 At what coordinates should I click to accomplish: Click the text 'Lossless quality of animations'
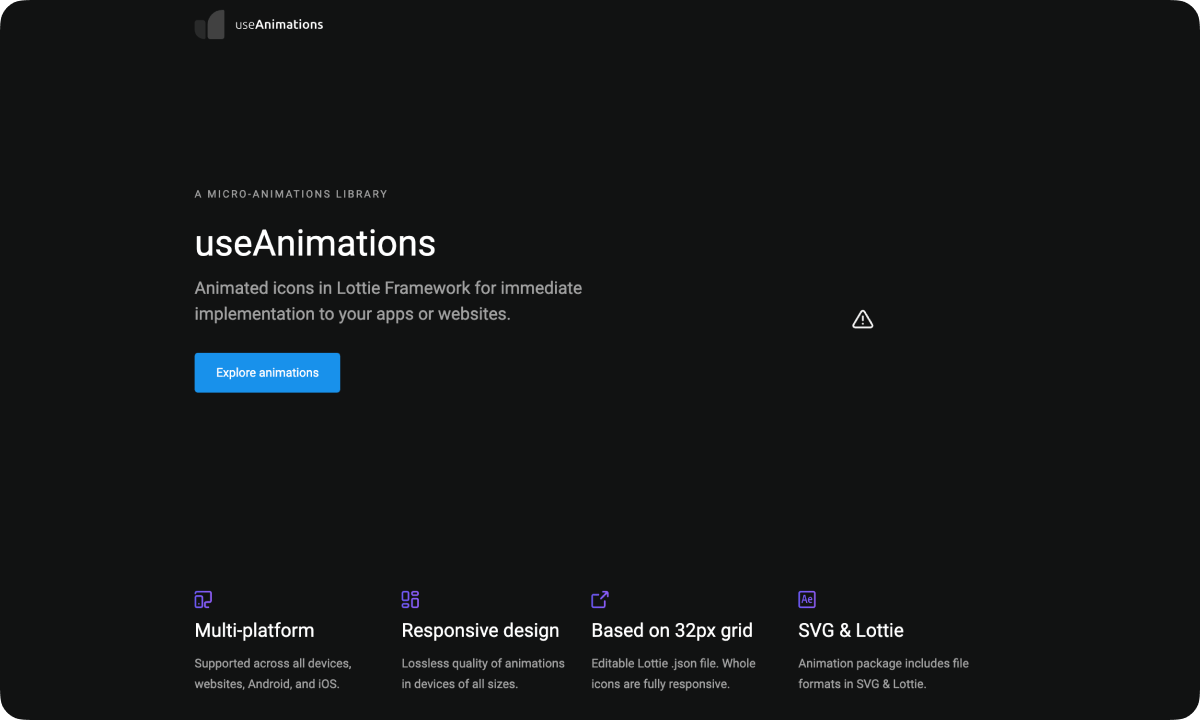483,663
